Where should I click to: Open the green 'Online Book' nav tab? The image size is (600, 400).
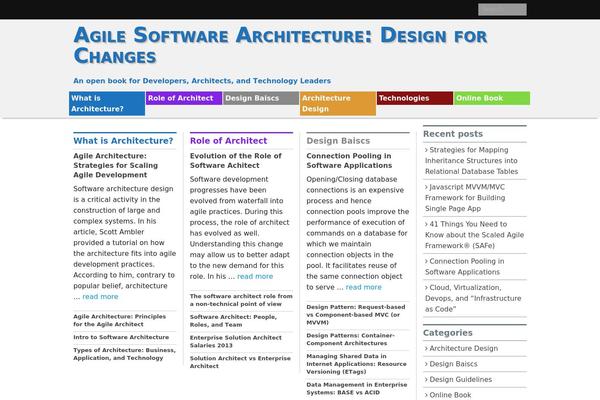[x=492, y=98]
